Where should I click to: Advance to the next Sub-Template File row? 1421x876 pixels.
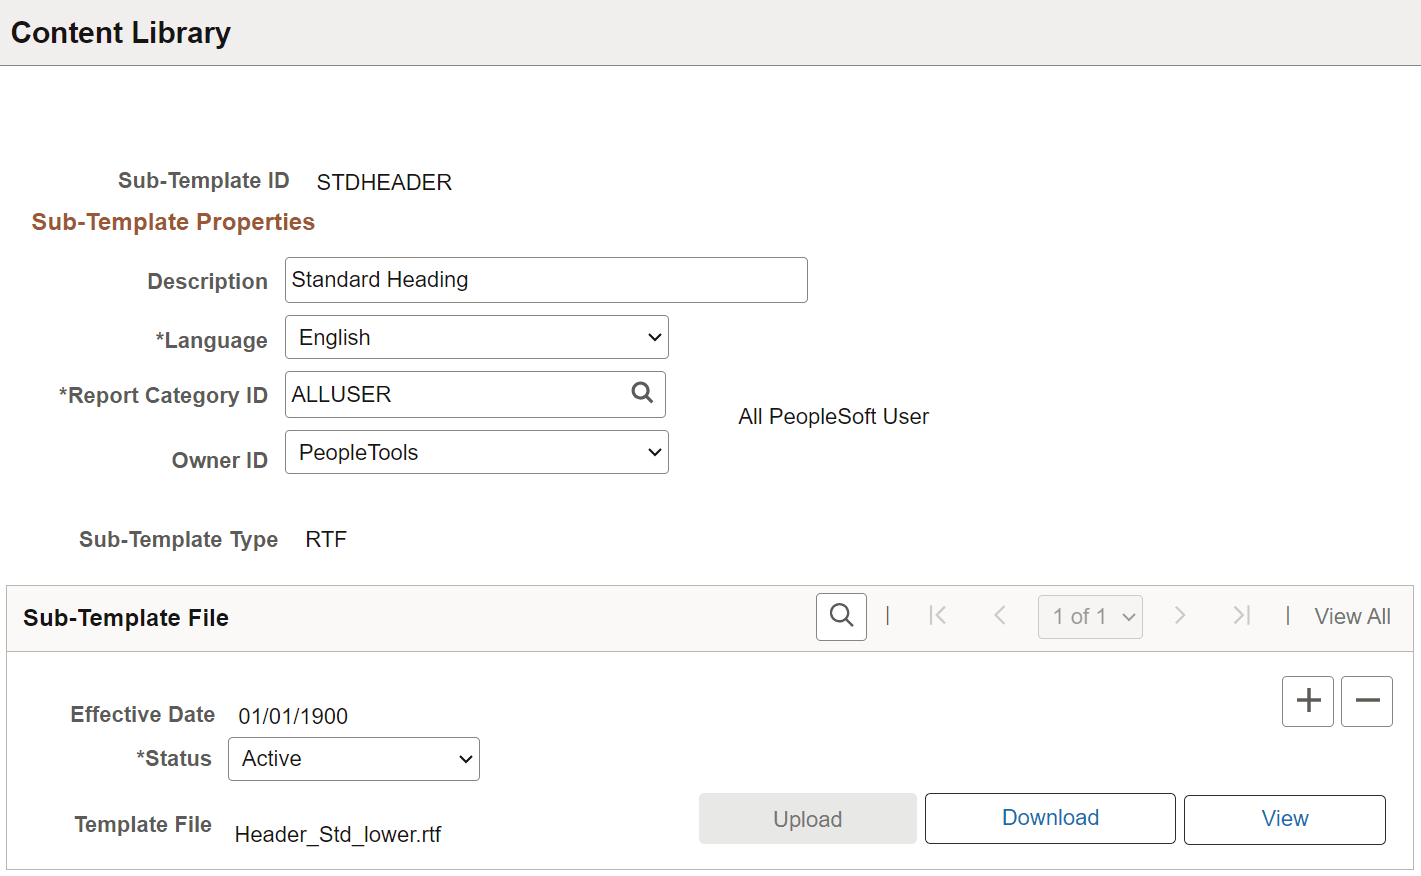click(1180, 616)
